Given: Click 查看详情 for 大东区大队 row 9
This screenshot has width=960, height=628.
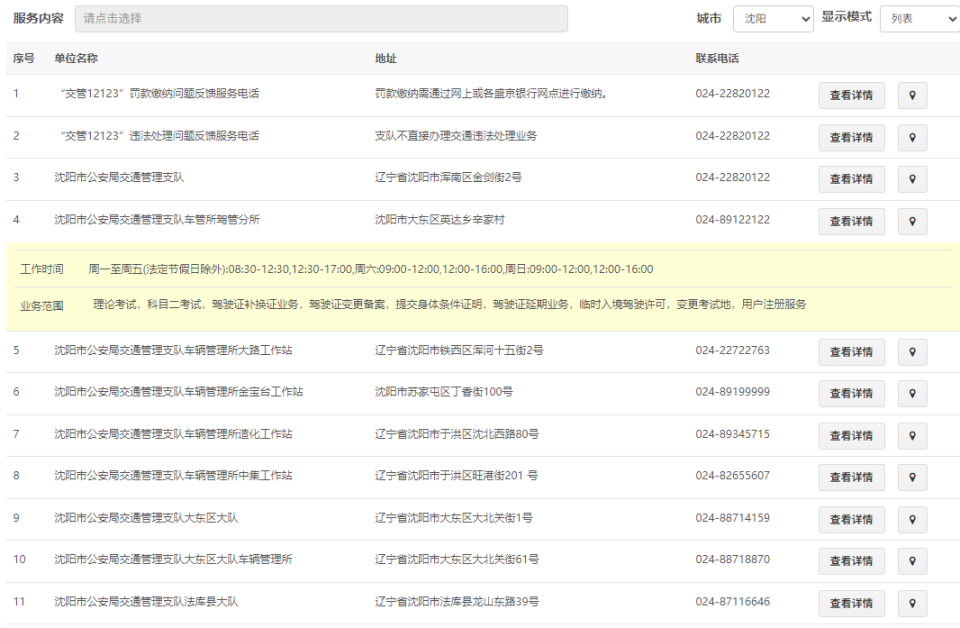Looking at the screenshot, I should click(x=852, y=520).
